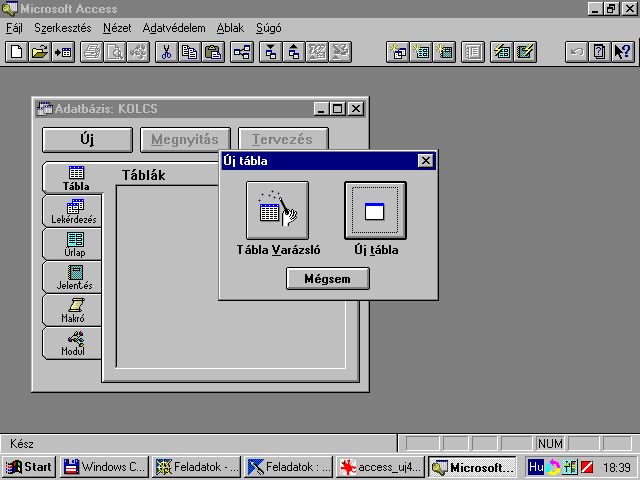Click the Paste clipboard toolbar icon
The image size is (640, 480).
[x=212, y=51]
